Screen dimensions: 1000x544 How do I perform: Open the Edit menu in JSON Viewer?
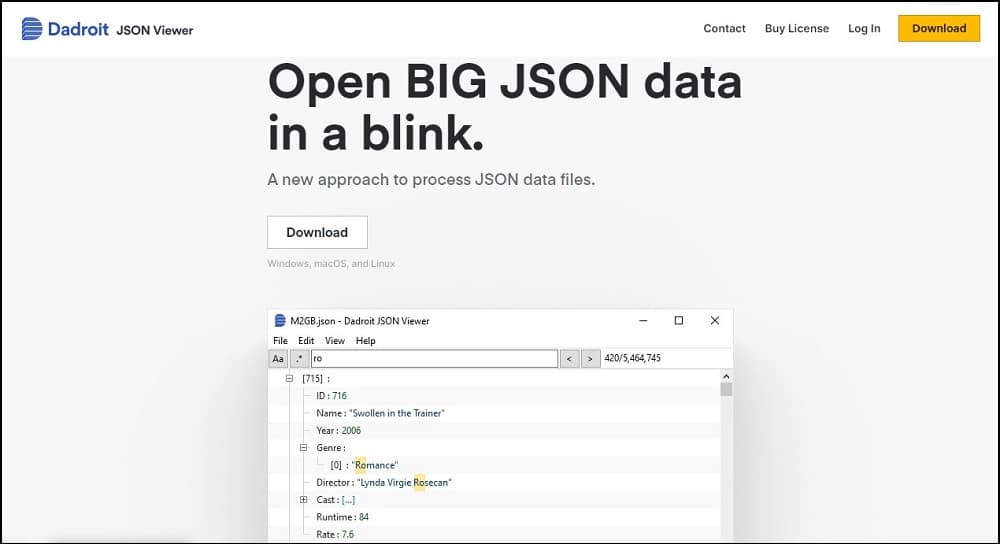[306, 341]
